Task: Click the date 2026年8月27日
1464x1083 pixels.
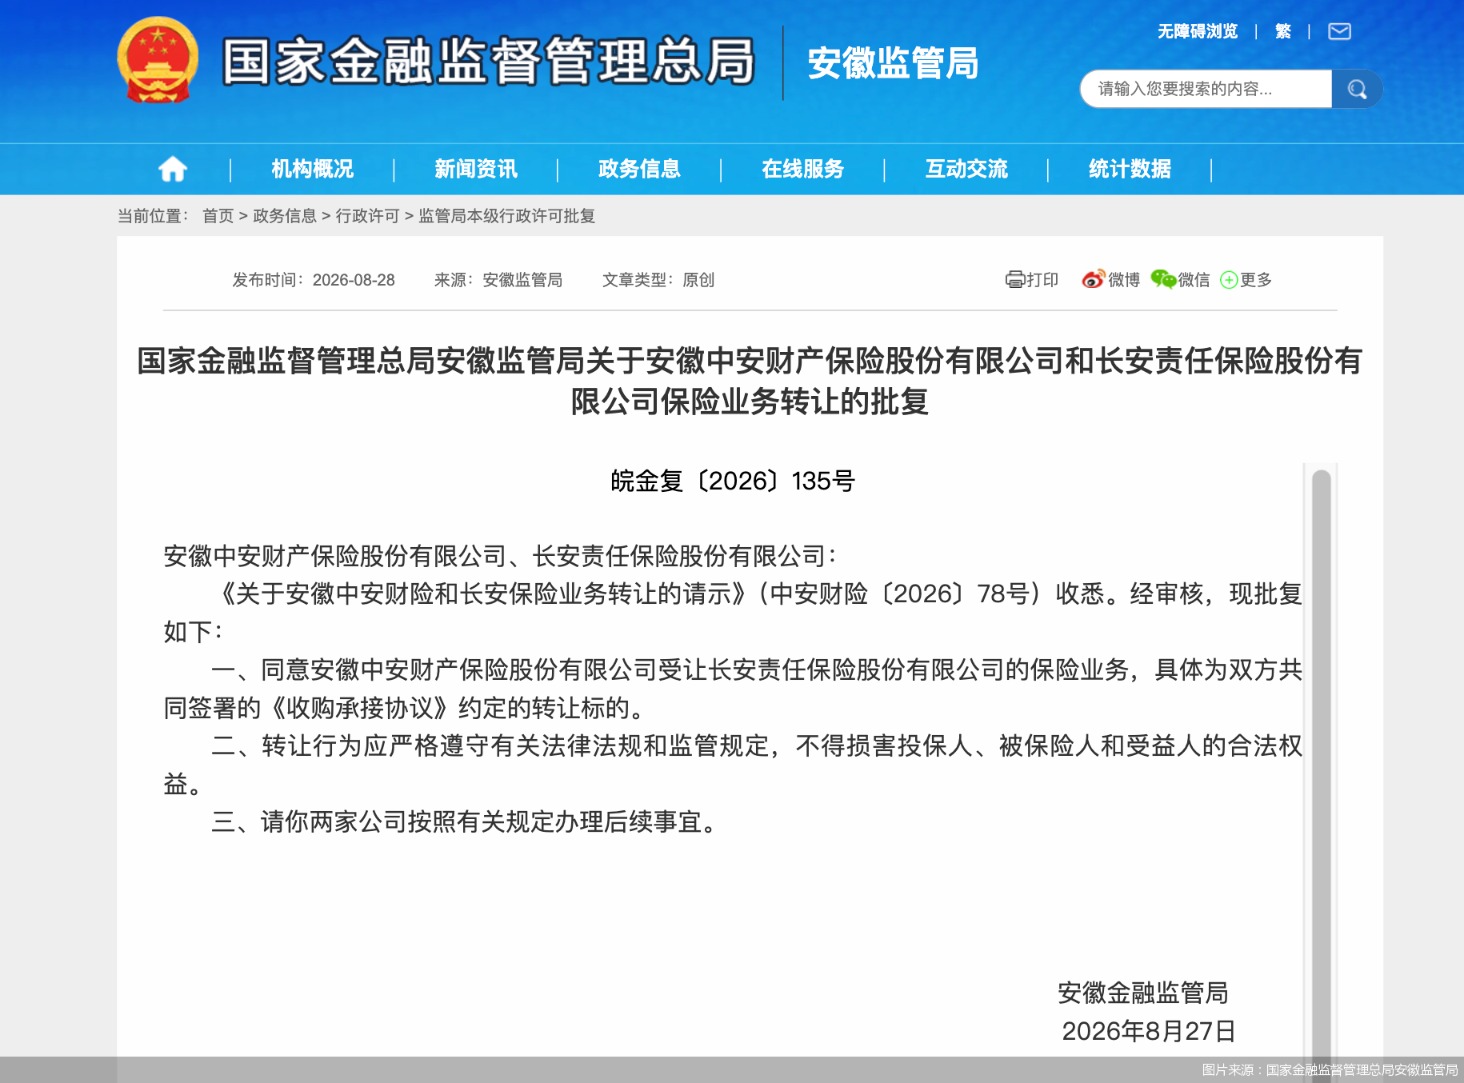Action: pos(1149,1031)
